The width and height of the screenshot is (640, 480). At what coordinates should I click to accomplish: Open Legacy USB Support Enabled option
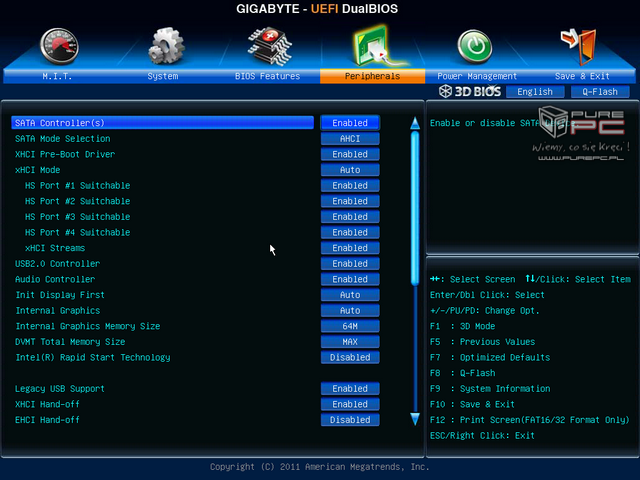350,389
